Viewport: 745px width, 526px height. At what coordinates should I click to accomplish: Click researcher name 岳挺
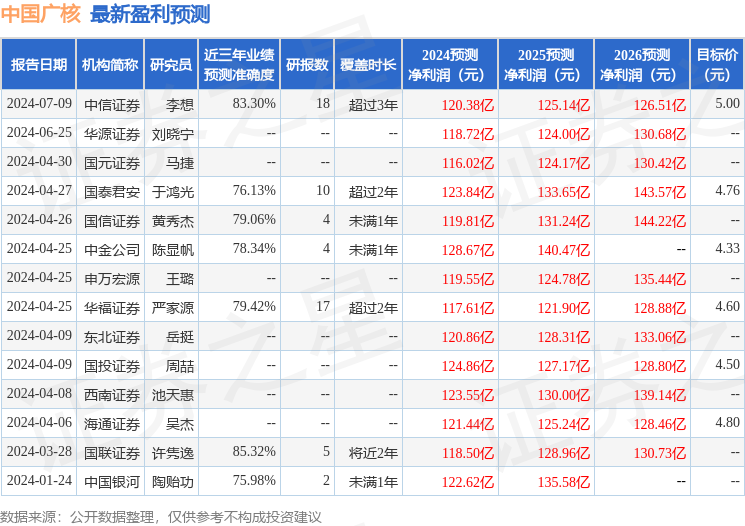point(180,337)
